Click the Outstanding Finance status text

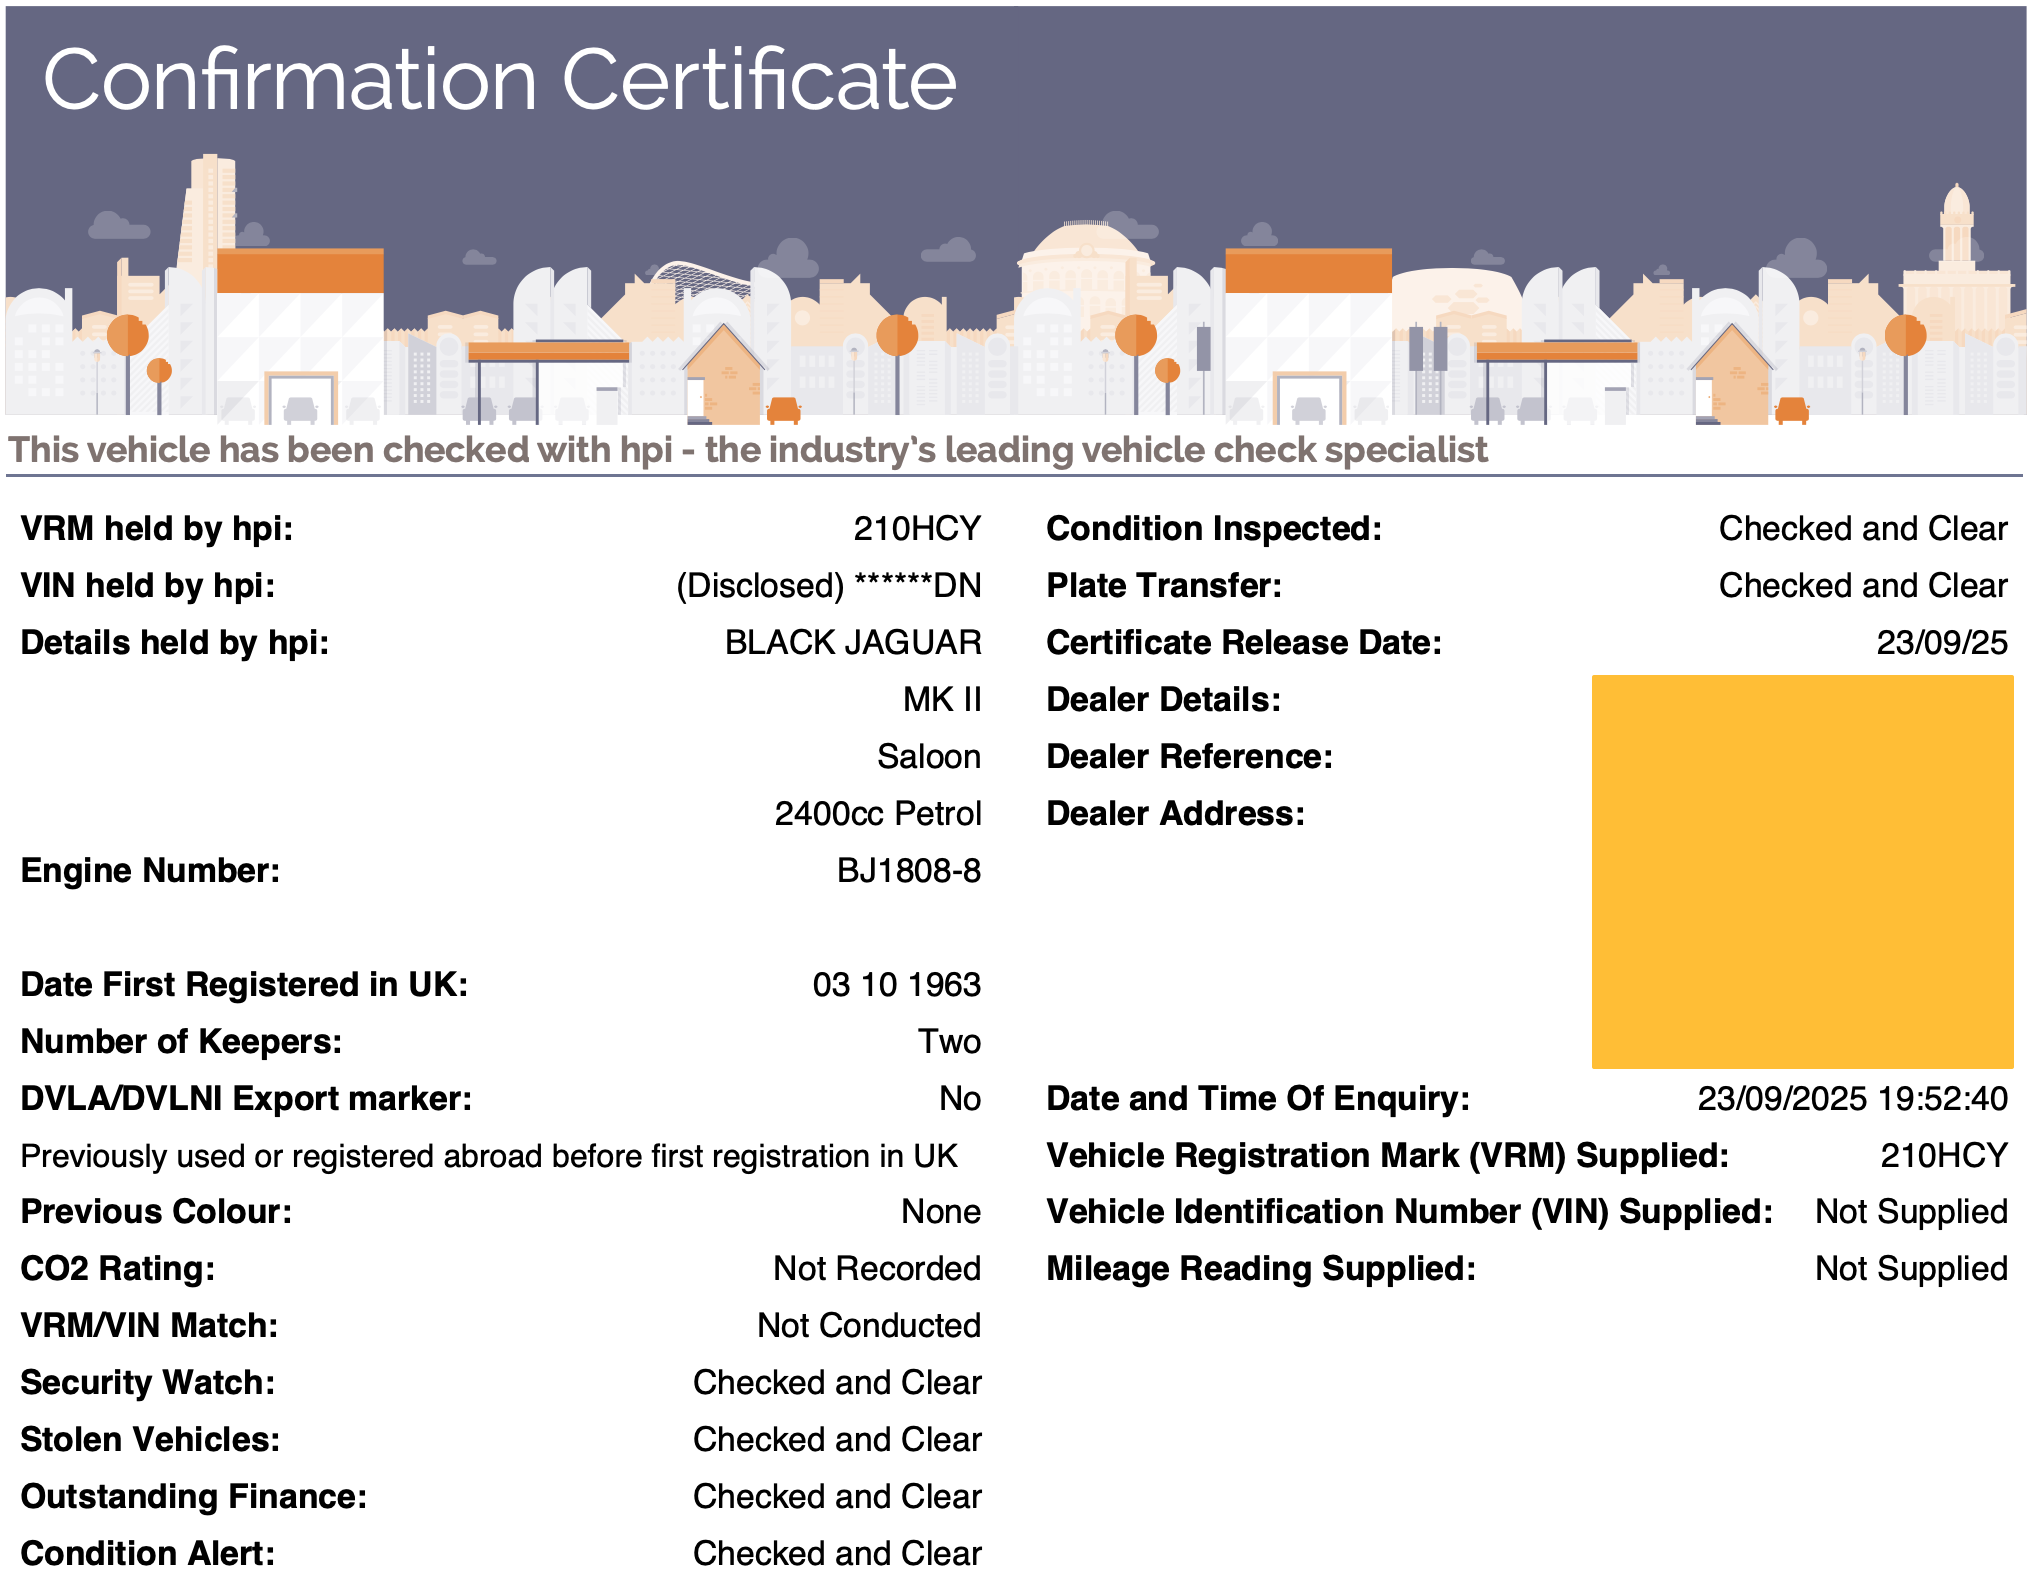click(x=837, y=1497)
